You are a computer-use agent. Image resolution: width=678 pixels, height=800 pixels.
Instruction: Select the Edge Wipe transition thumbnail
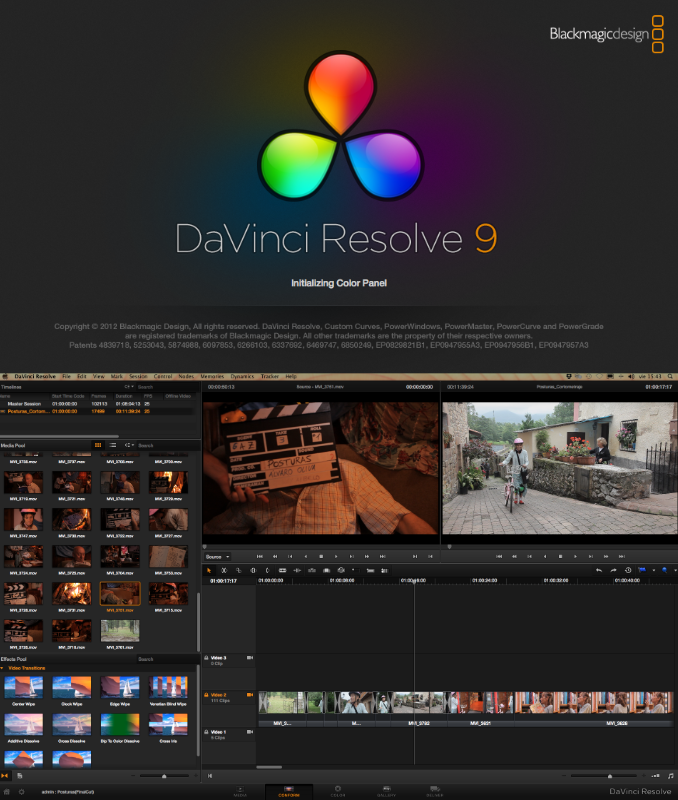(120, 687)
